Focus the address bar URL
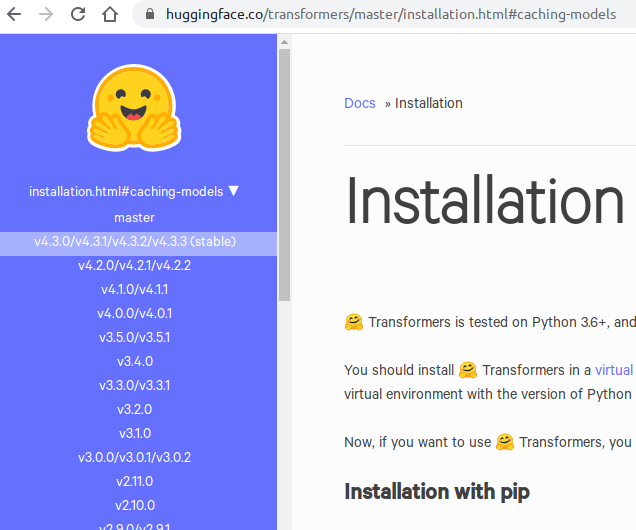The height and width of the screenshot is (530, 636). pos(391,15)
